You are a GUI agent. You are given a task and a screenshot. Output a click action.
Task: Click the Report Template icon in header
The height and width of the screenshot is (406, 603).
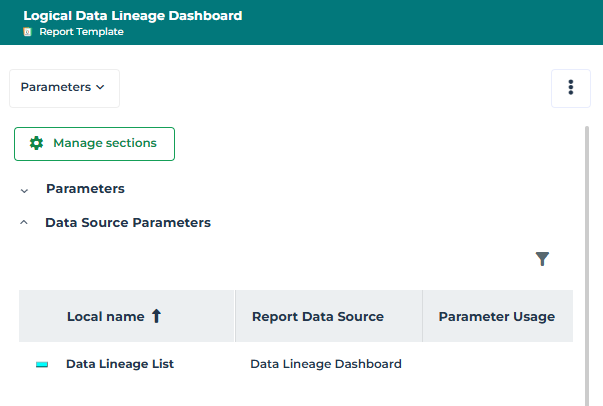[x=28, y=32]
